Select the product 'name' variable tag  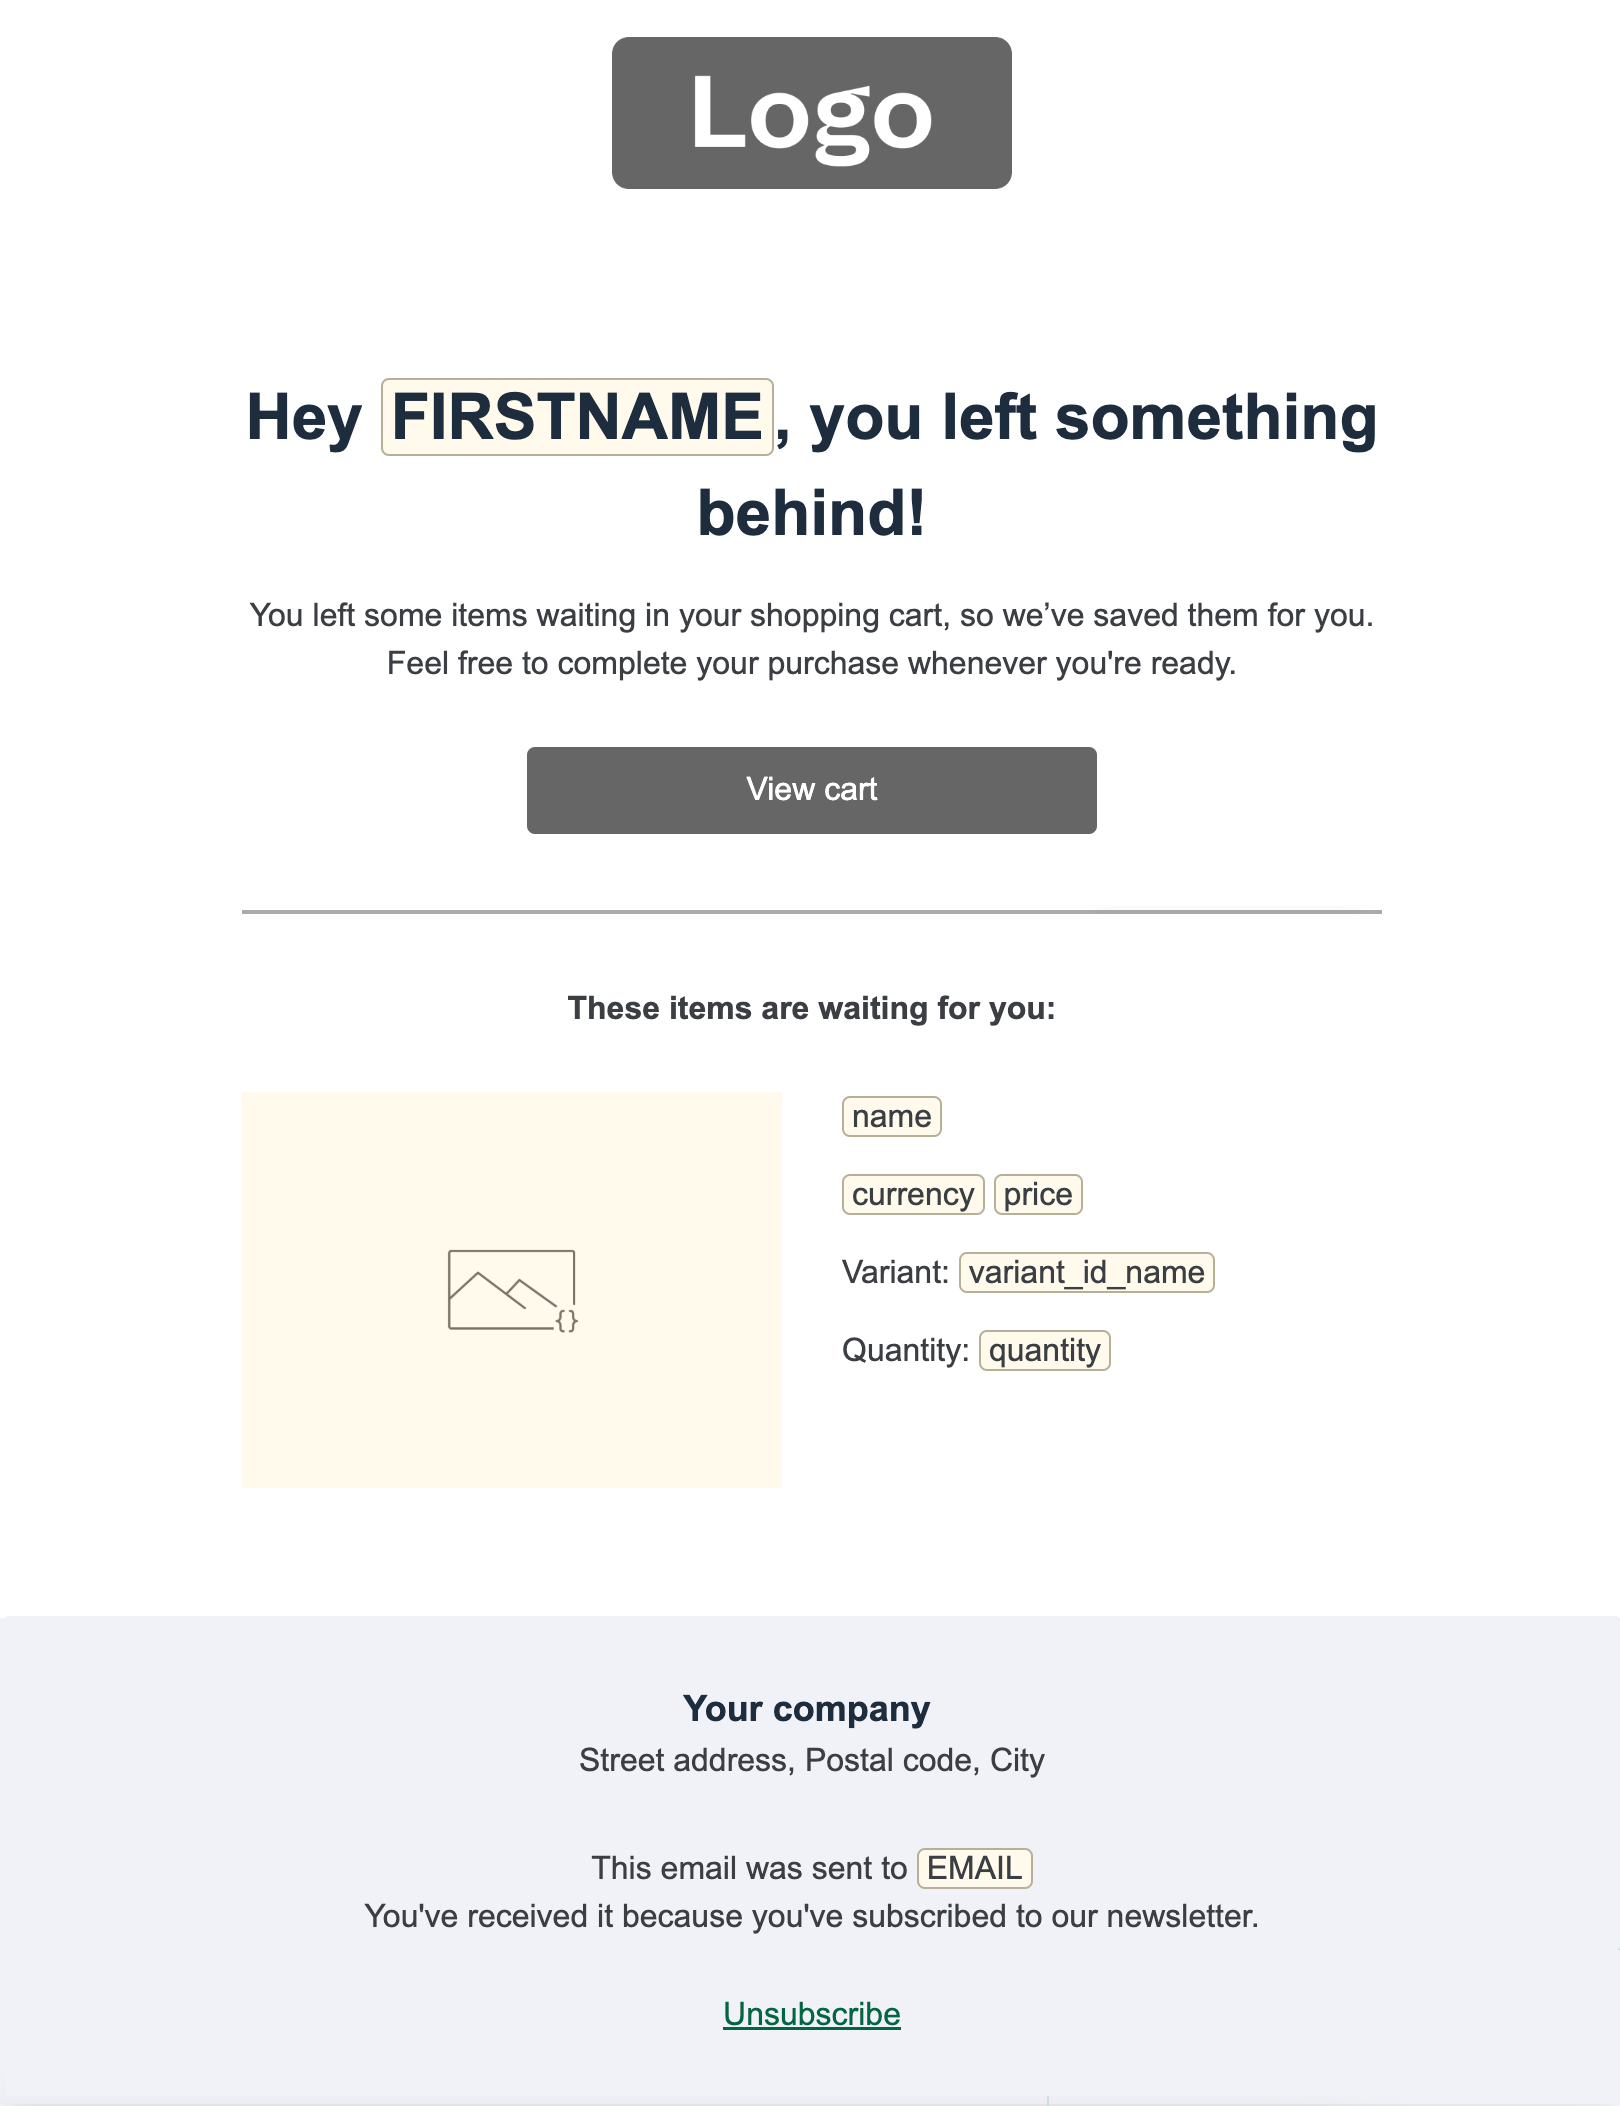(891, 1116)
